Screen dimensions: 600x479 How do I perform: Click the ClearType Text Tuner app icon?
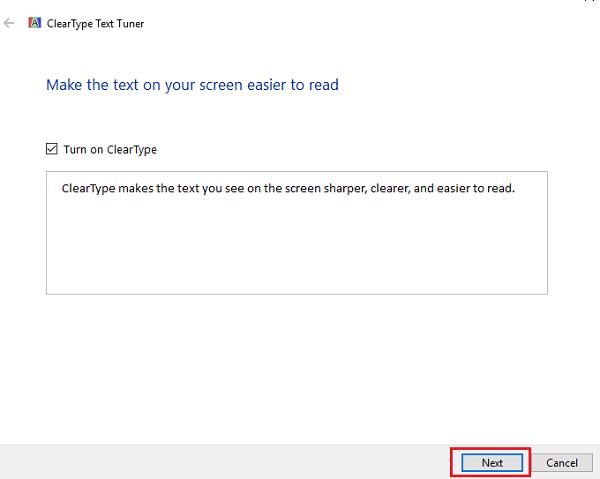tap(35, 23)
